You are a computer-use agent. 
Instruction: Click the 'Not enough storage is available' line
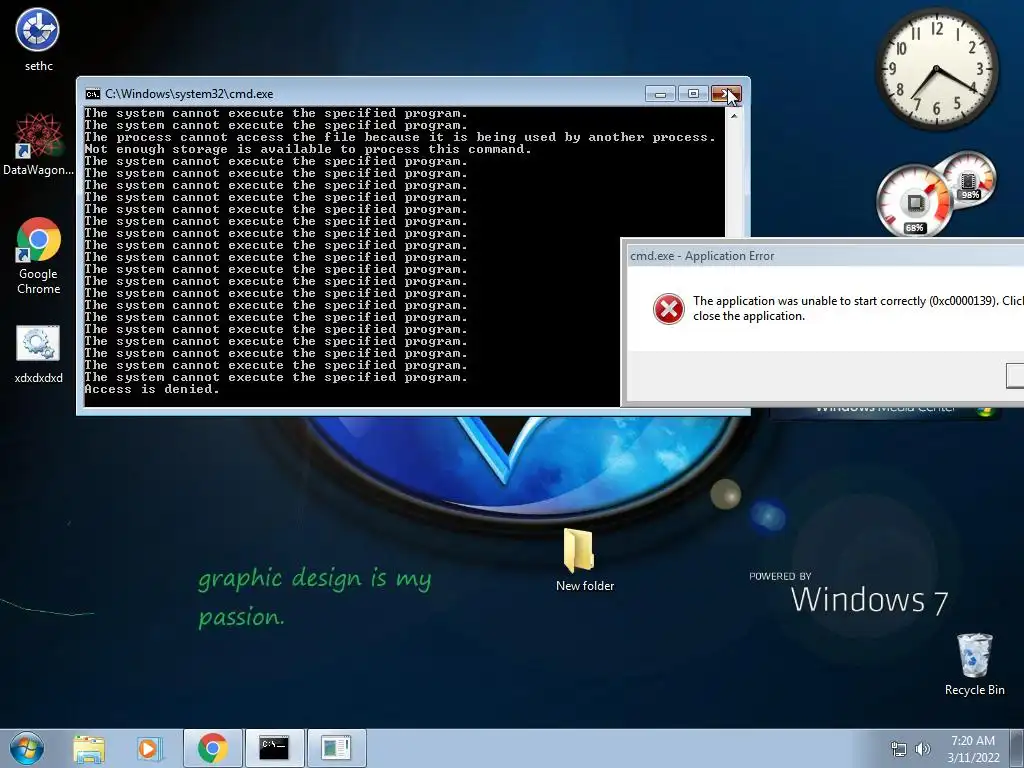point(308,149)
